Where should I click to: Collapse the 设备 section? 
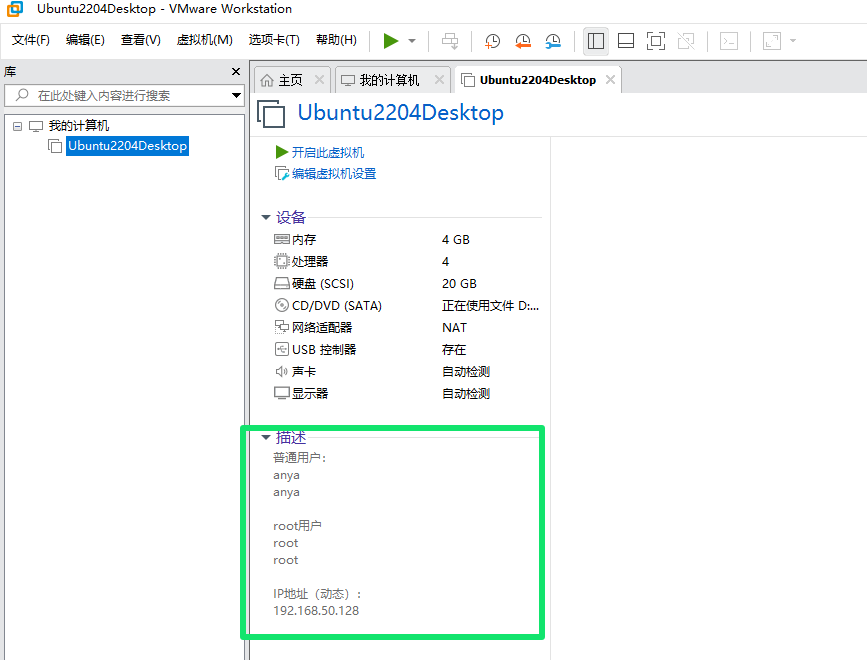coord(266,217)
